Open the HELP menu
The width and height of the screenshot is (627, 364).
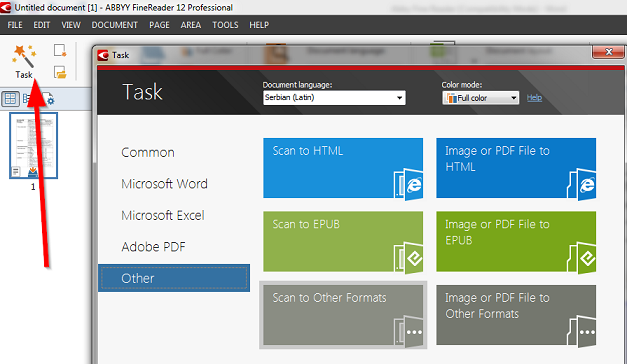tap(259, 25)
